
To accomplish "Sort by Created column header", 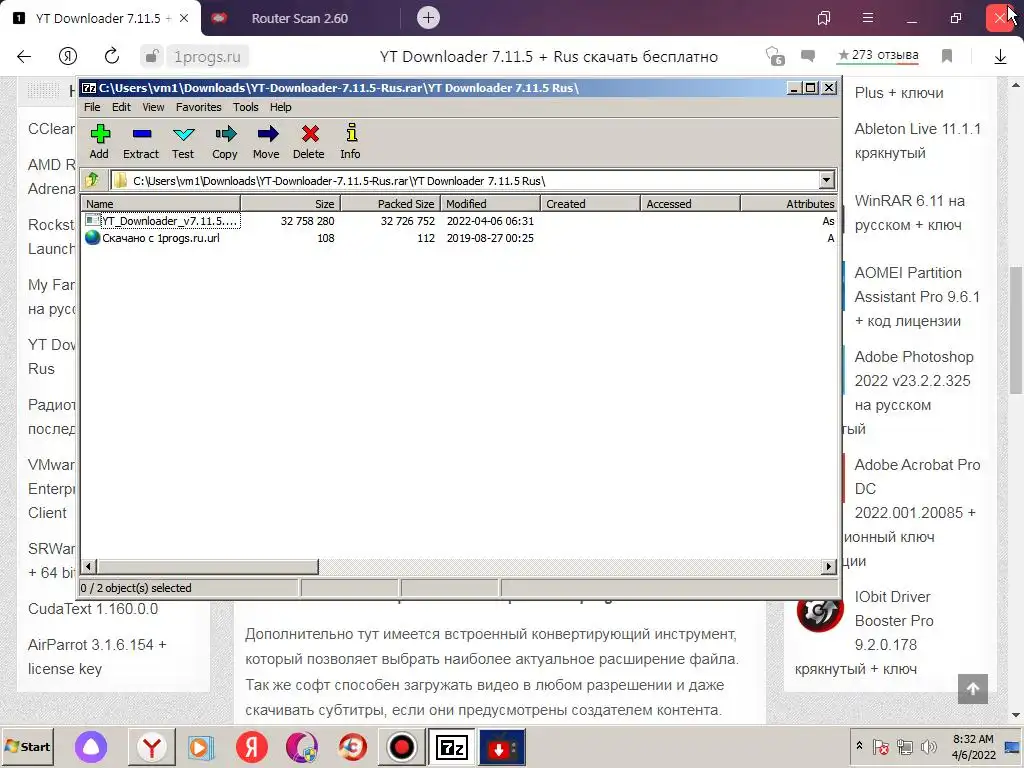I will tap(590, 204).
